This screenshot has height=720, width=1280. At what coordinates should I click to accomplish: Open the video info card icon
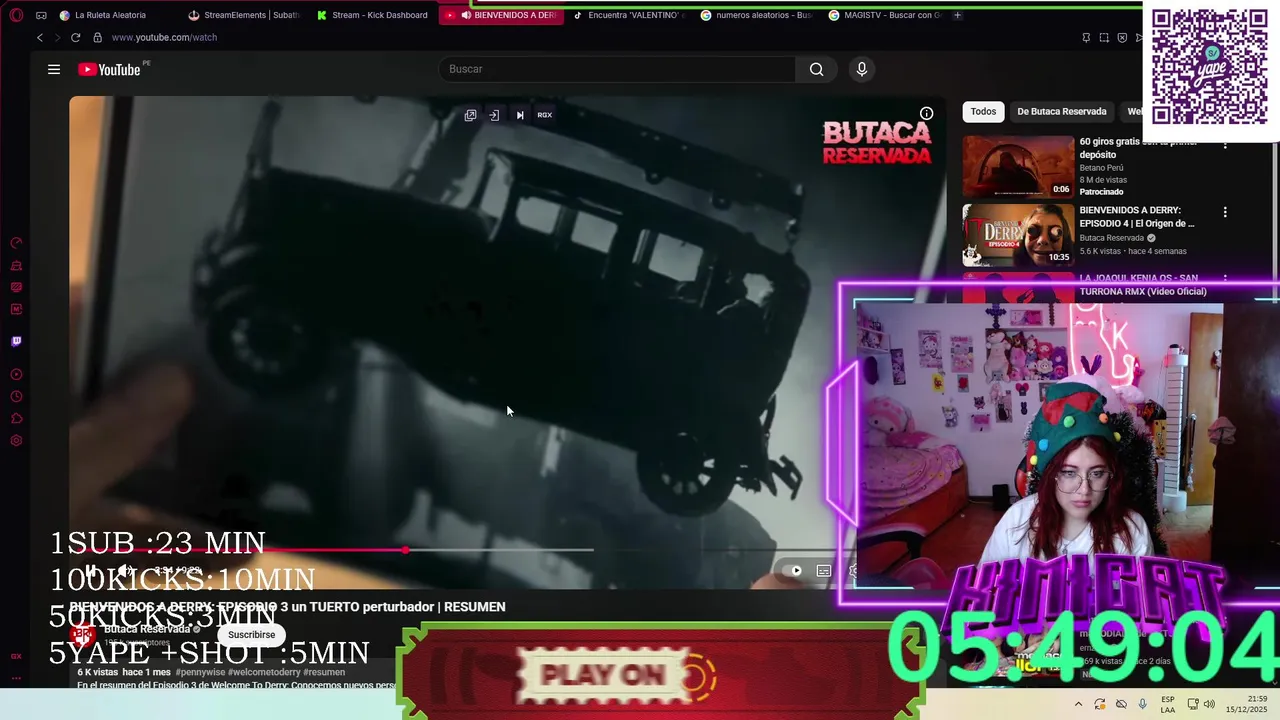tap(927, 113)
